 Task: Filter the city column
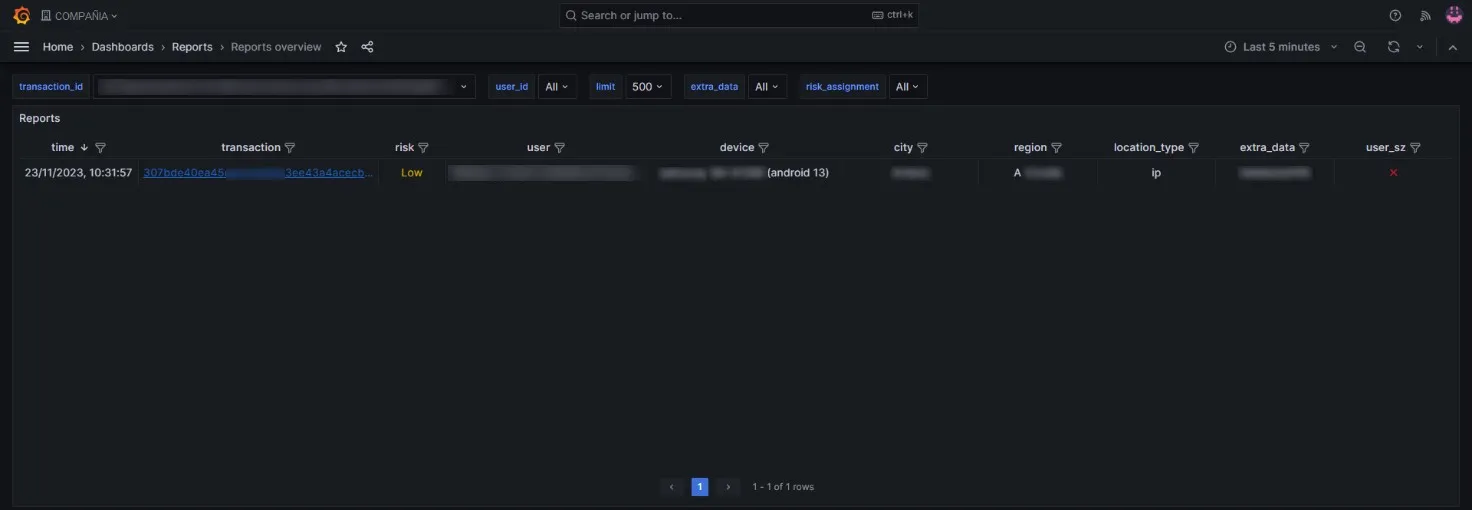click(922, 148)
